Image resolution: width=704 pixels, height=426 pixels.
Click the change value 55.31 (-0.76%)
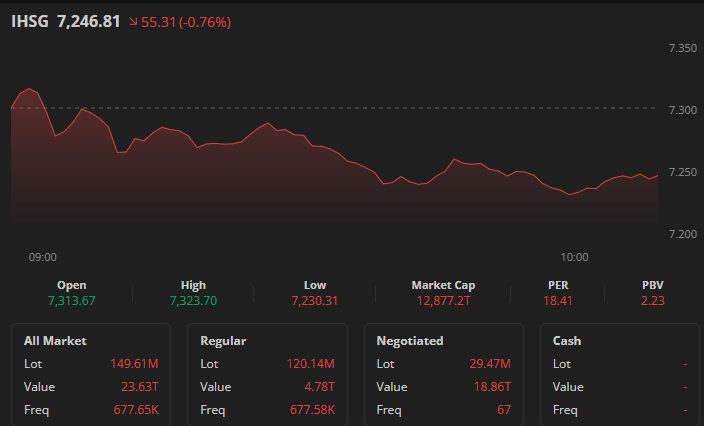[x=186, y=22]
